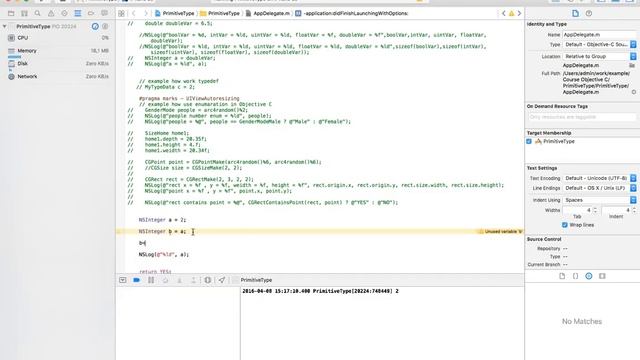This screenshot has height=360, width=640.
Task: Open the Line Endings dropdown
Action: point(599,188)
